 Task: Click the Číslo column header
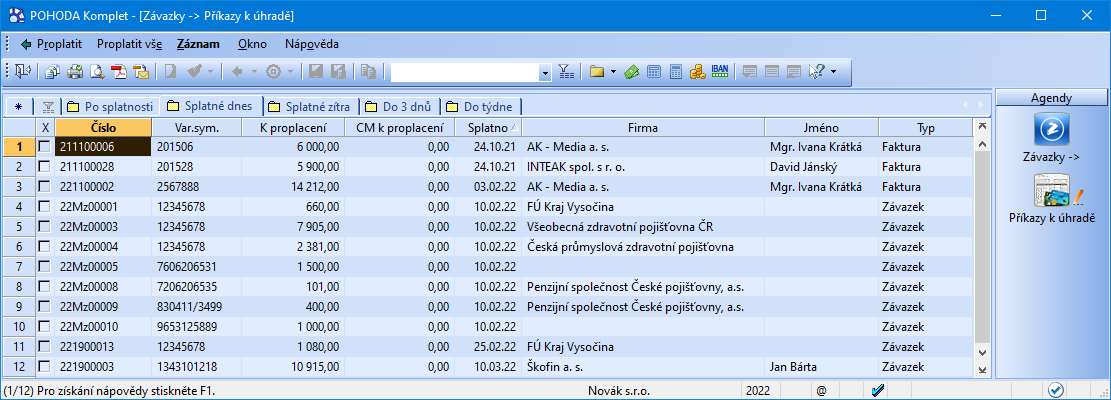coord(103,127)
